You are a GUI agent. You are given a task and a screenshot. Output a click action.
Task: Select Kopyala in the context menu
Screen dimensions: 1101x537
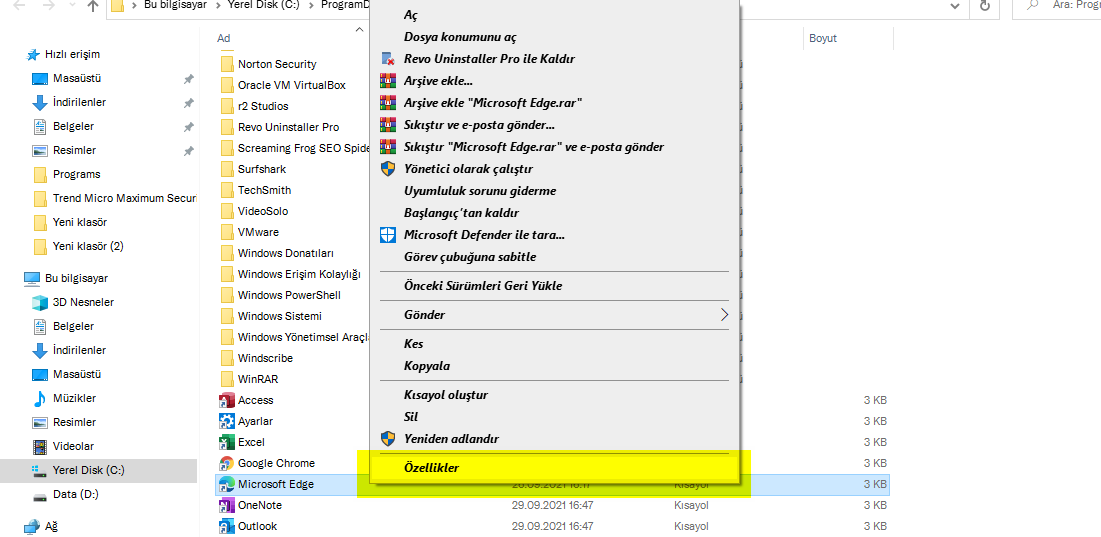[x=427, y=366]
